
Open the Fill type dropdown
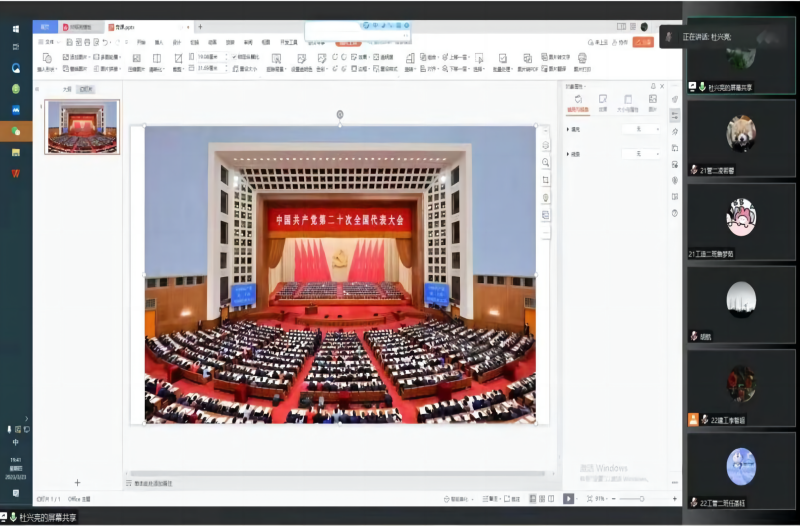pos(641,129)
